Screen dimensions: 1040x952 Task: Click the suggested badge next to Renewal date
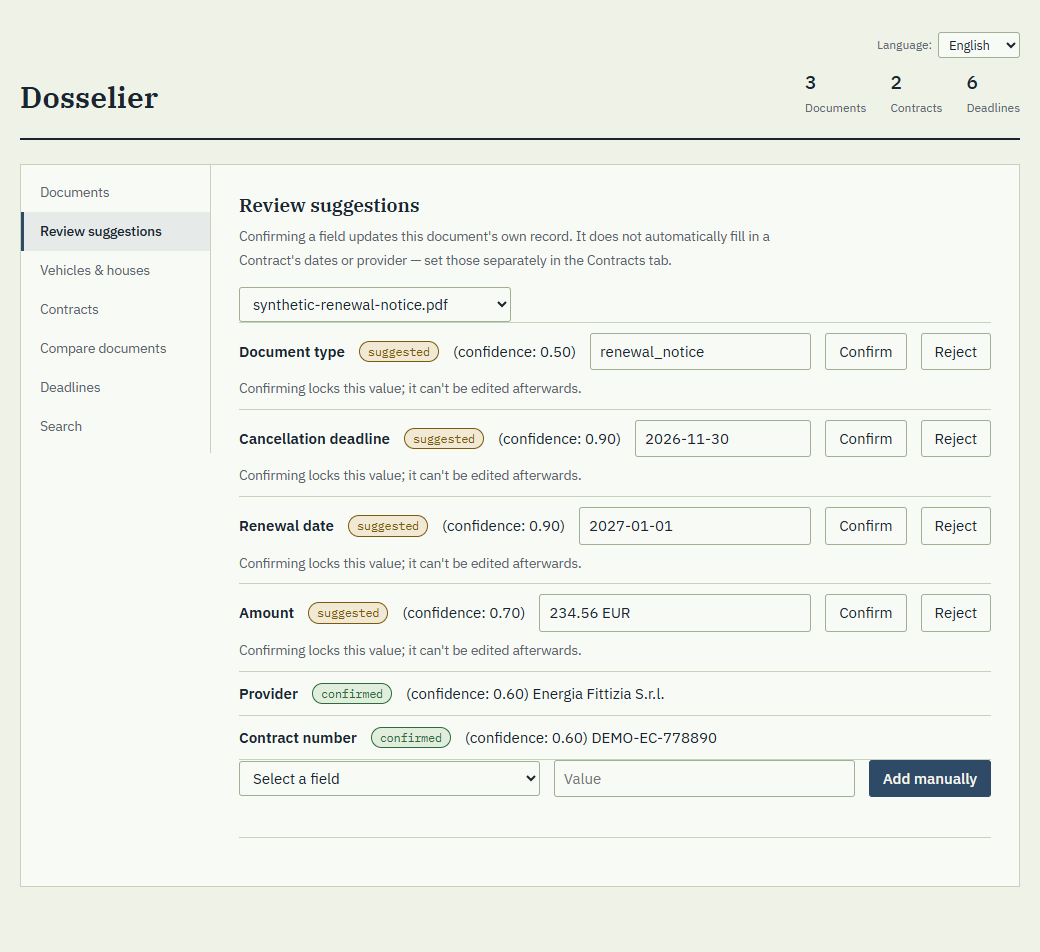point(388,526)
